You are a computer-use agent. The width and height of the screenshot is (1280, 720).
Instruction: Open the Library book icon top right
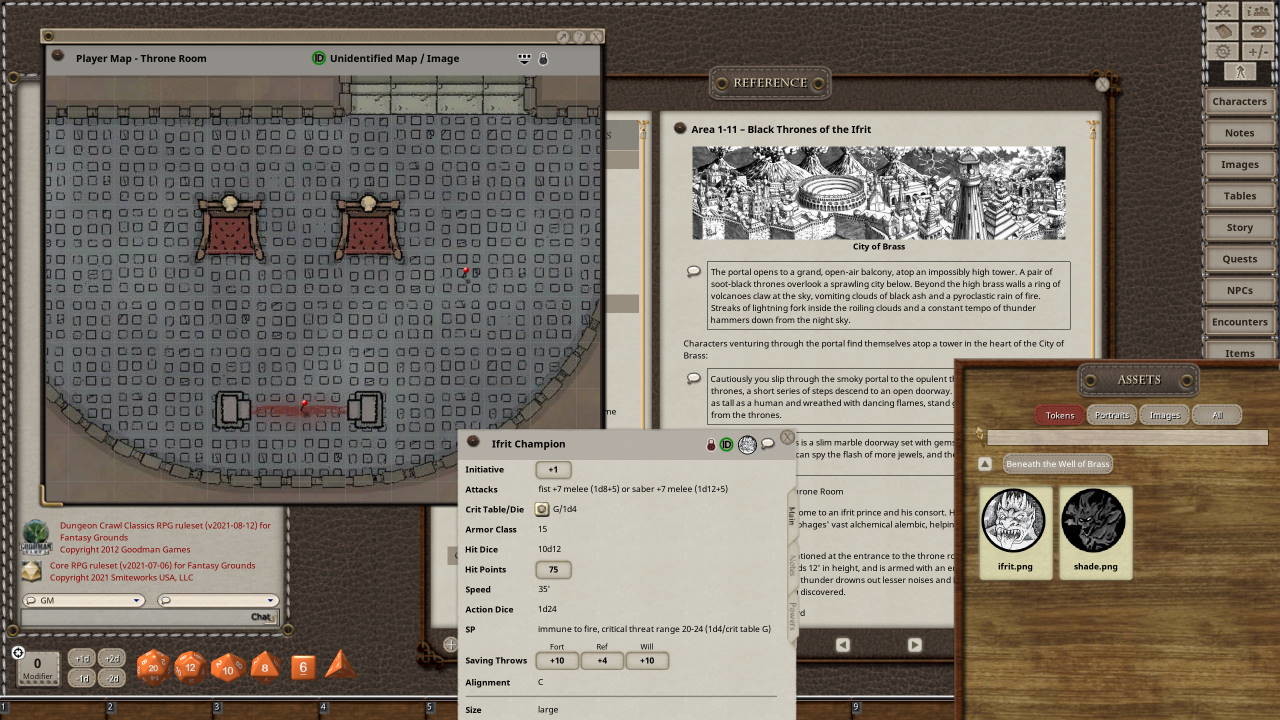click(1222, 30)
